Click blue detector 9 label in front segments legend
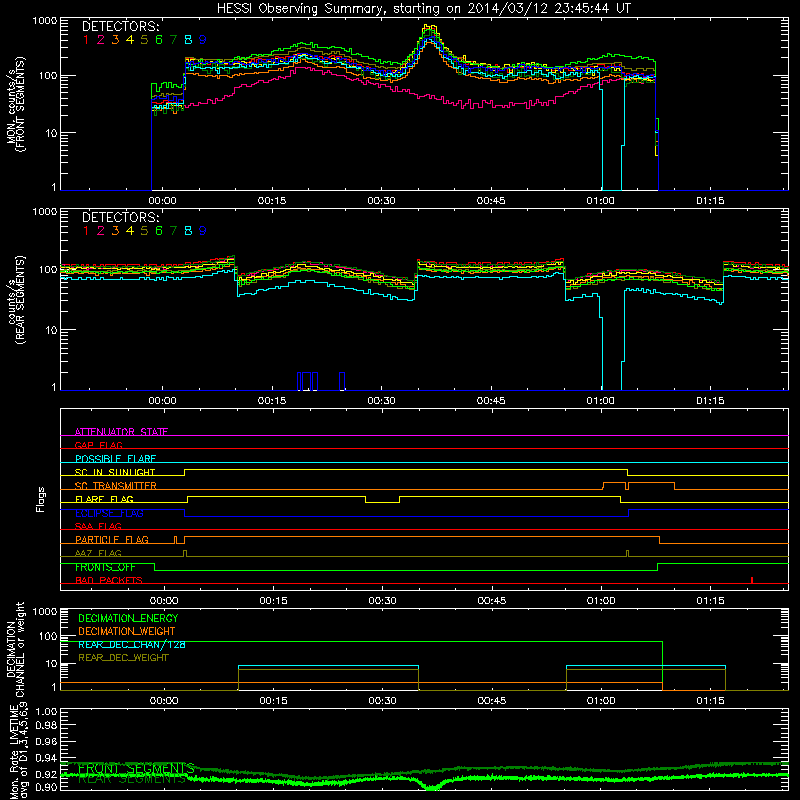 pyautogui.click(x=203, y=39)
